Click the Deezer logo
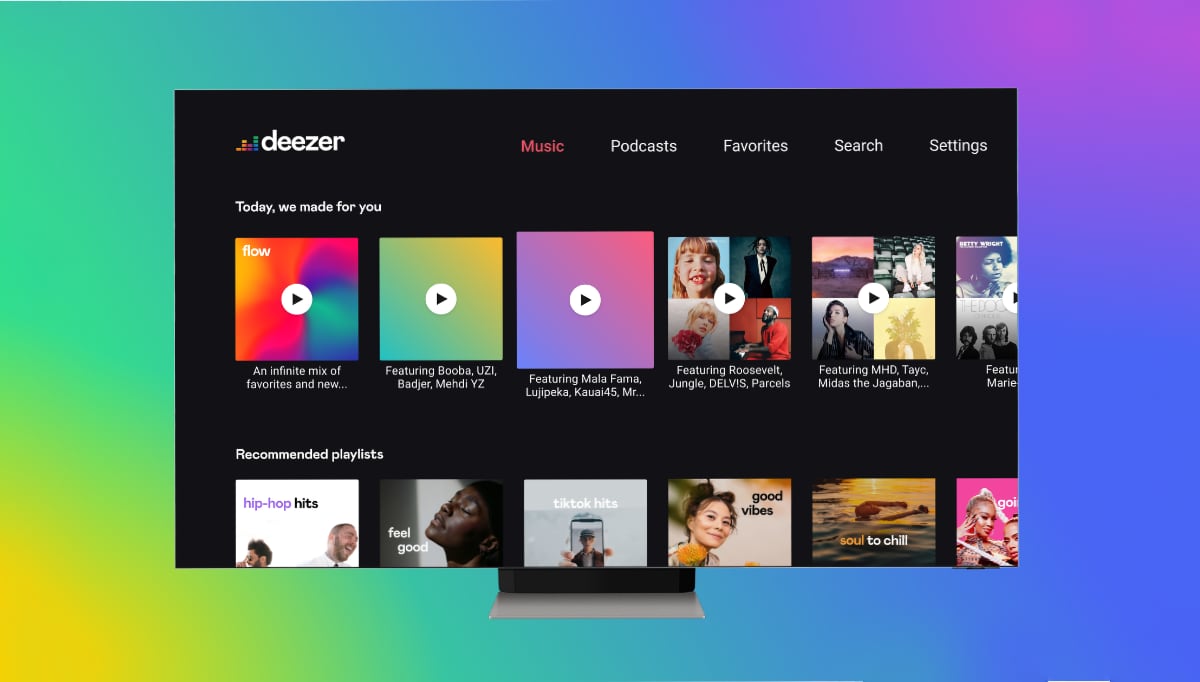Screen dimensions: 1200x682 290,142
